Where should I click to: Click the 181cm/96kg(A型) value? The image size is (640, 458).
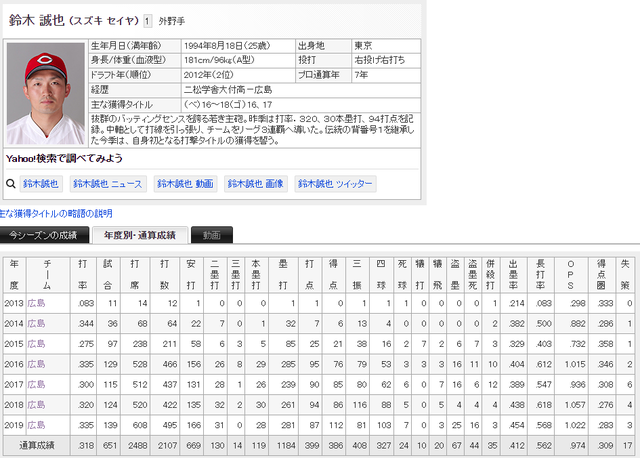219,60
